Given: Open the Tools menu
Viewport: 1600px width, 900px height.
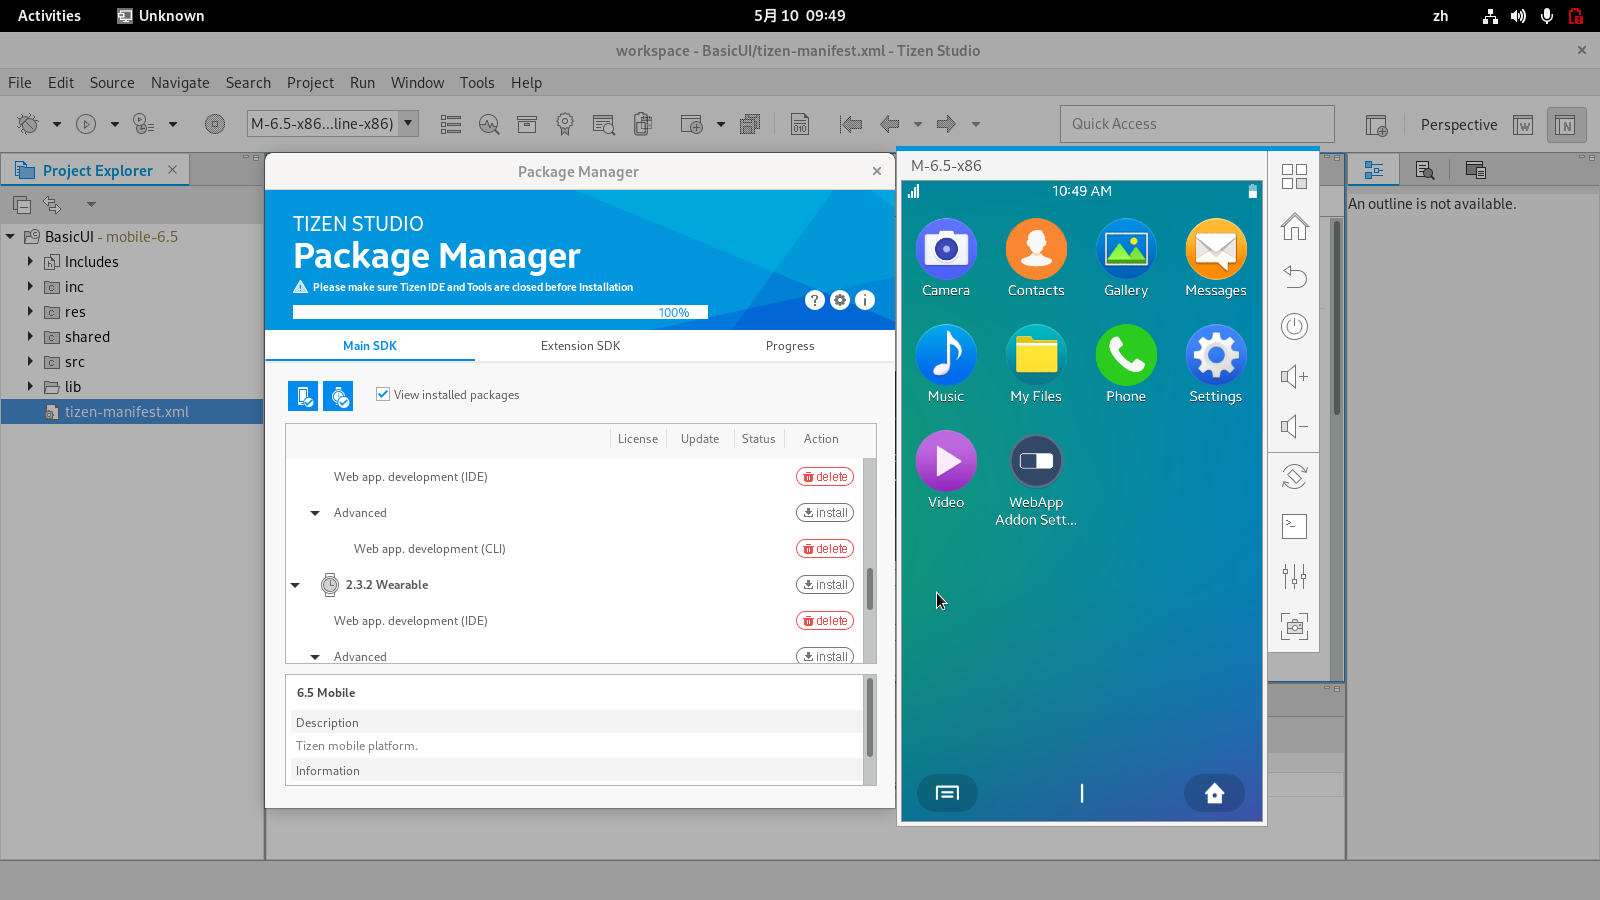Looking at the screenshot, I should click(477, 83).
